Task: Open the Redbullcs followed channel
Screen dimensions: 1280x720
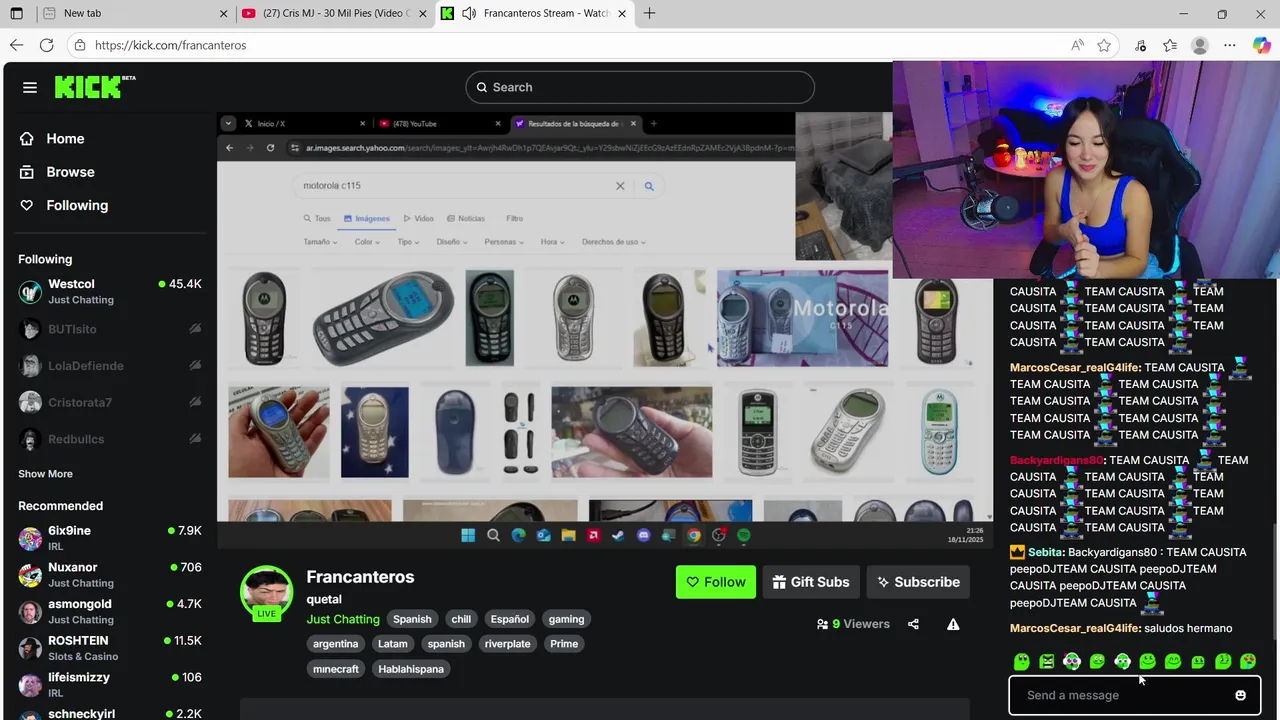Action: point(110,439)
